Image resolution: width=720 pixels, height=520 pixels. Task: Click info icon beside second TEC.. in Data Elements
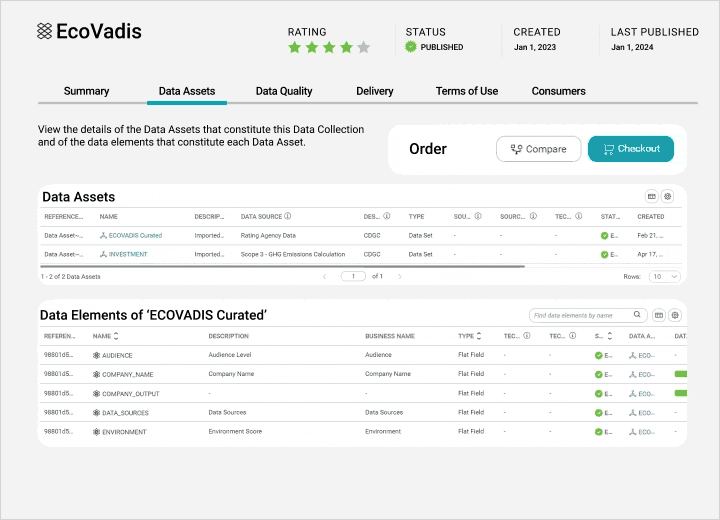point(573,336)
